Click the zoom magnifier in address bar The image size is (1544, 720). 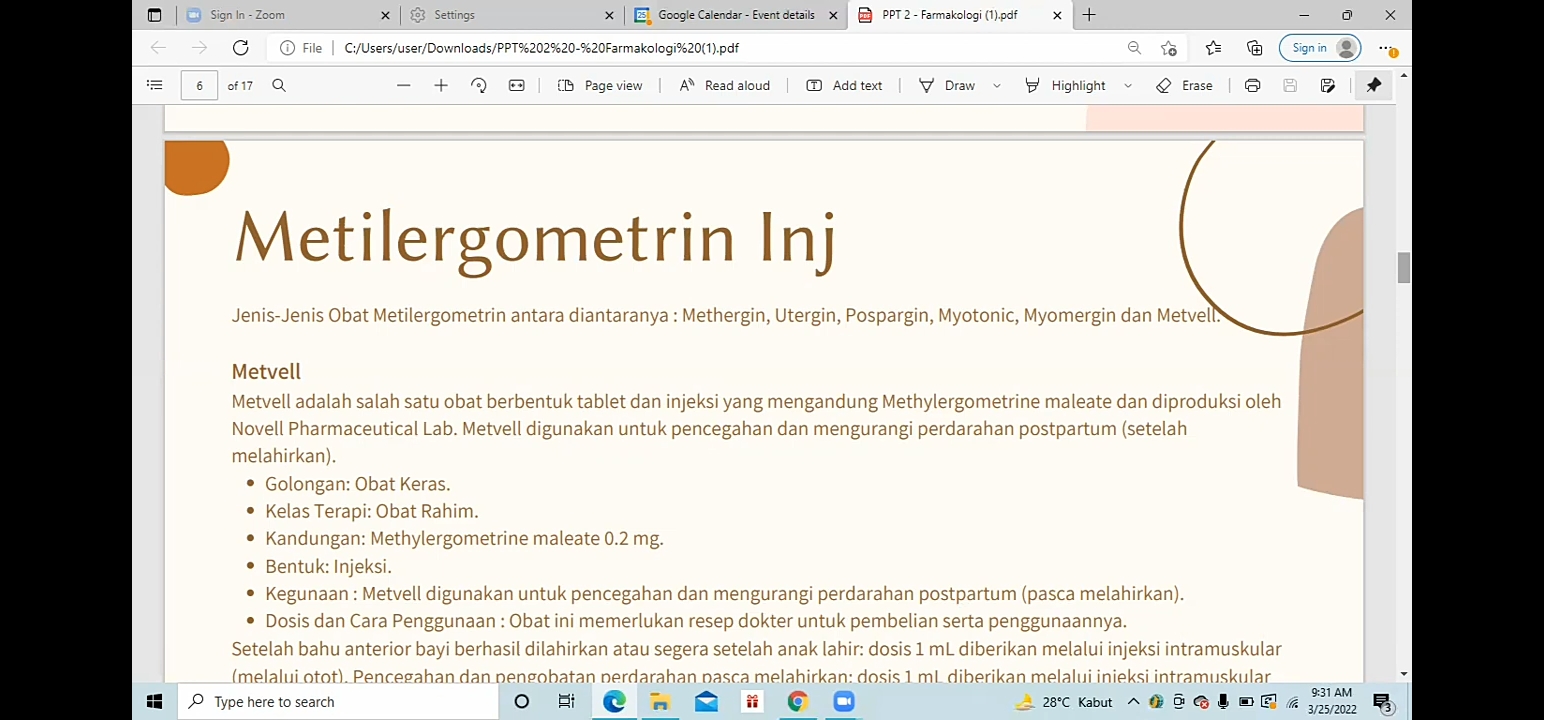1134,48
